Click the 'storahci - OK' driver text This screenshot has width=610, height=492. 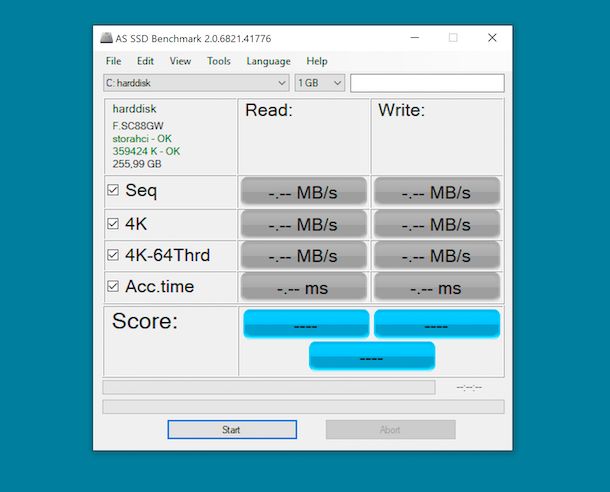142,138
